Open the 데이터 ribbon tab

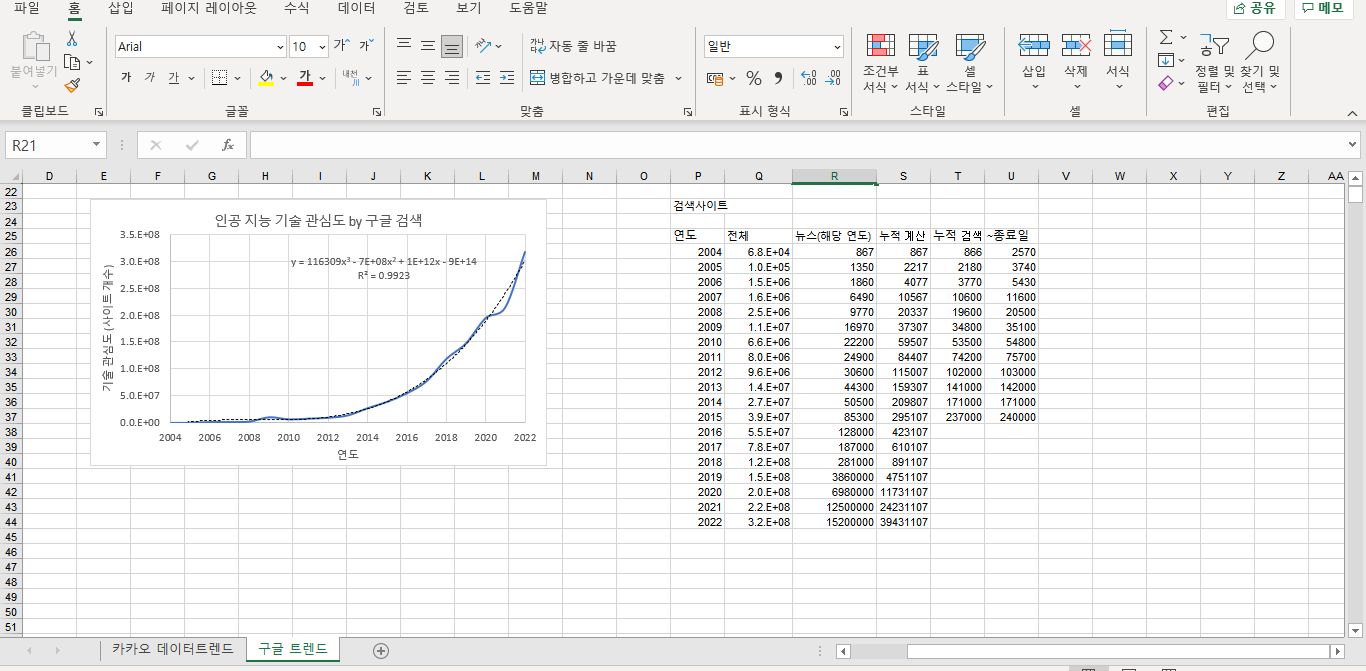pos(357,8)
